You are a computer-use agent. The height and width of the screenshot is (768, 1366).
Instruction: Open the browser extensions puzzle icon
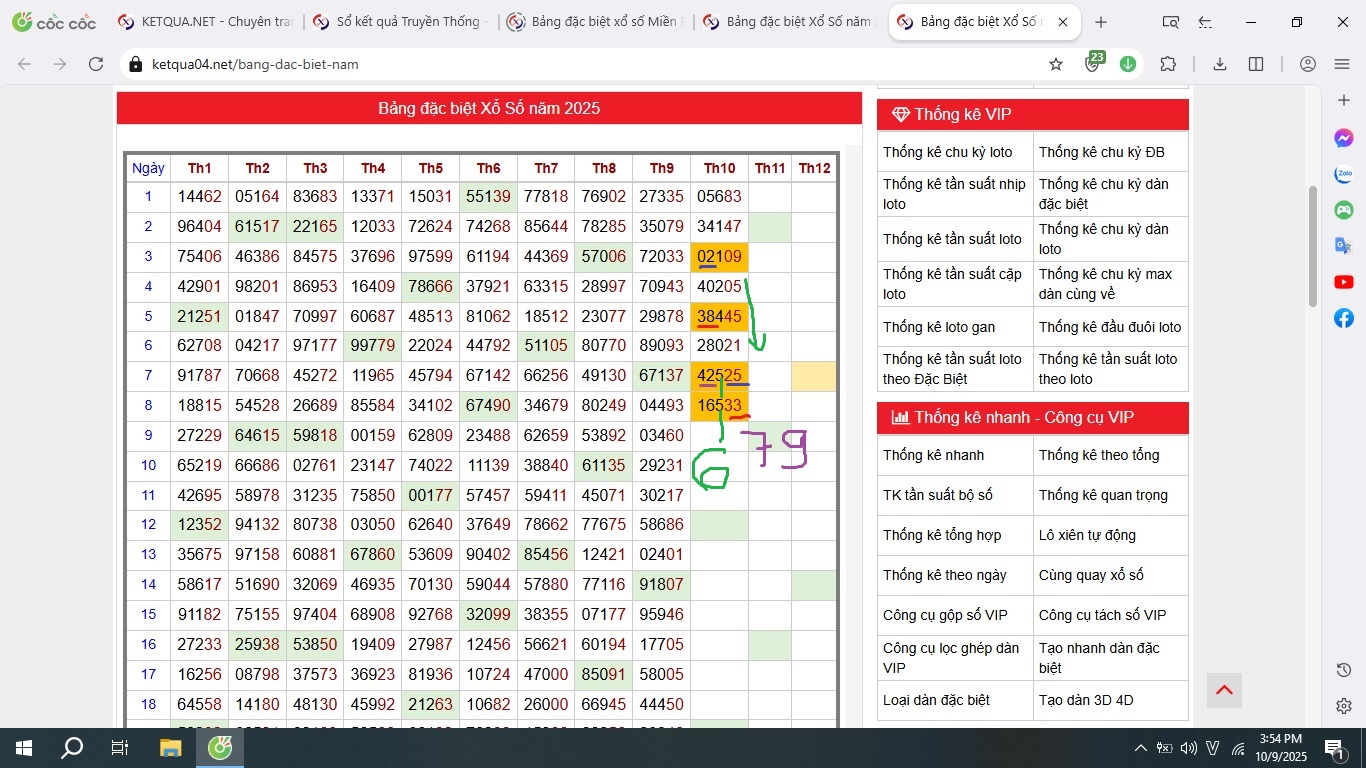[x=1168, y=64]
